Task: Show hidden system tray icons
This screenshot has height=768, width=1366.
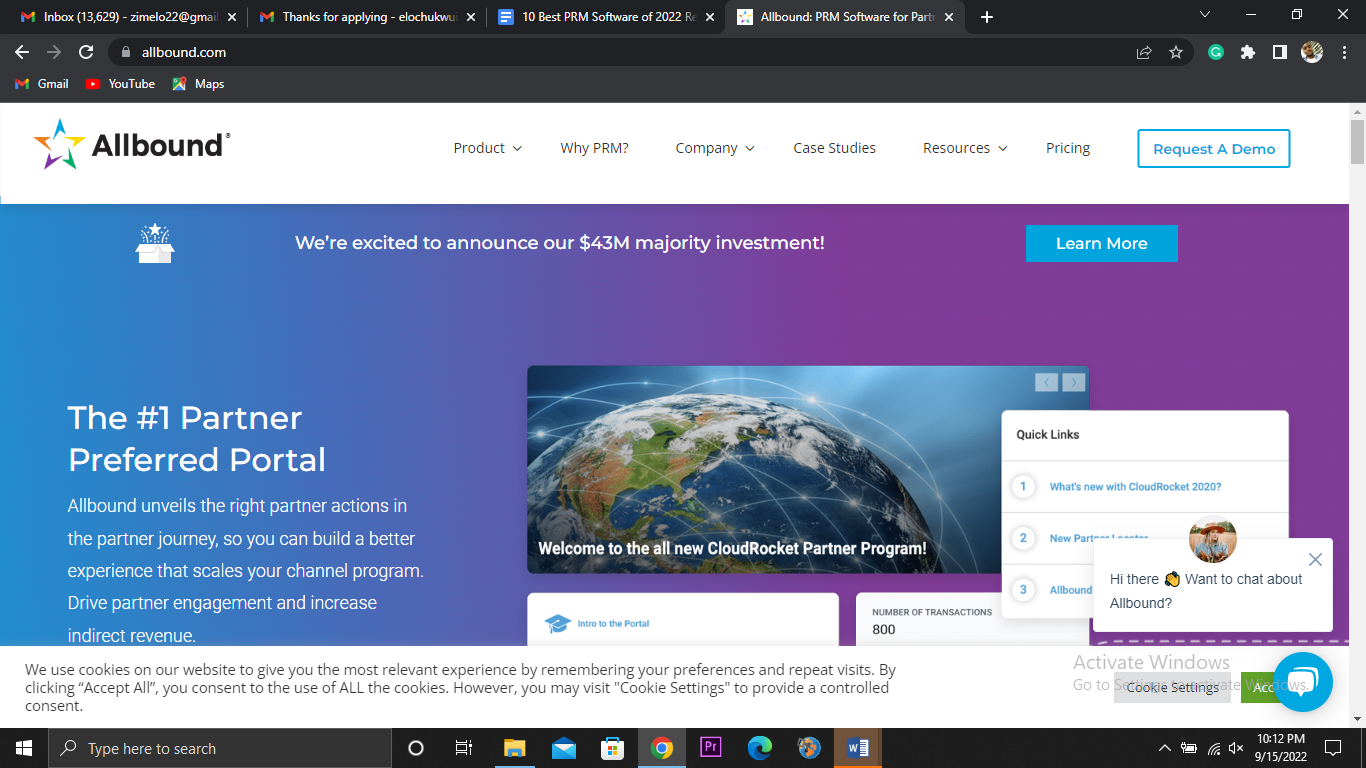Action: (1164, 748)
